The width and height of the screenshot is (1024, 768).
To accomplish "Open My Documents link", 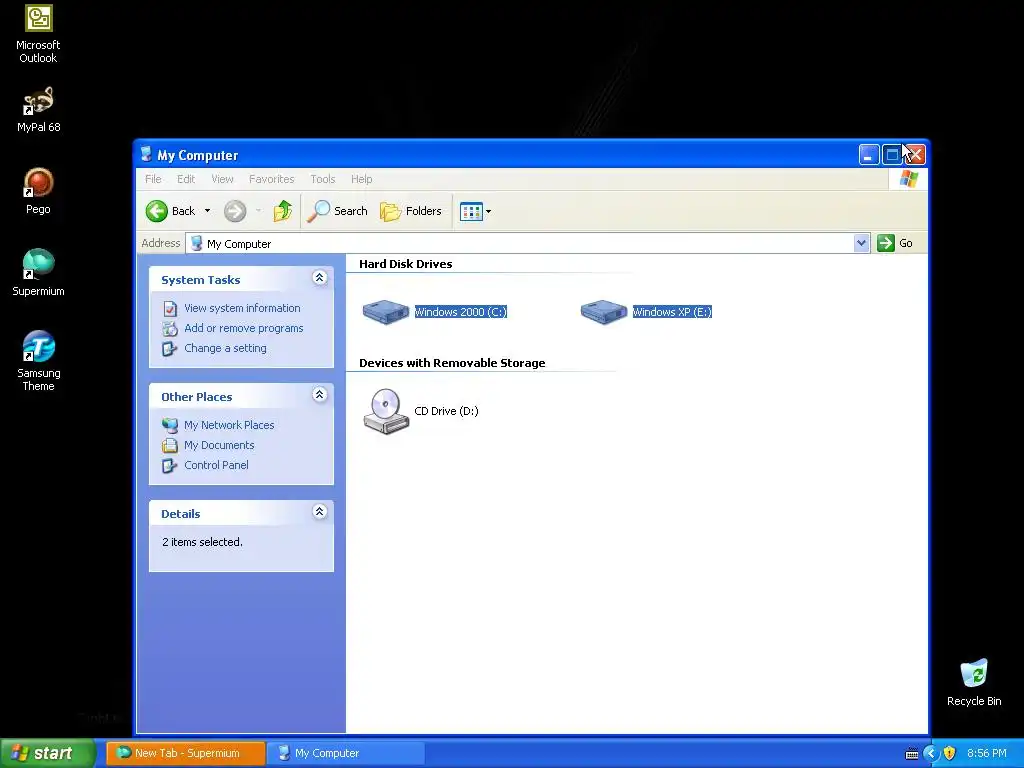I will coord(219,445).
